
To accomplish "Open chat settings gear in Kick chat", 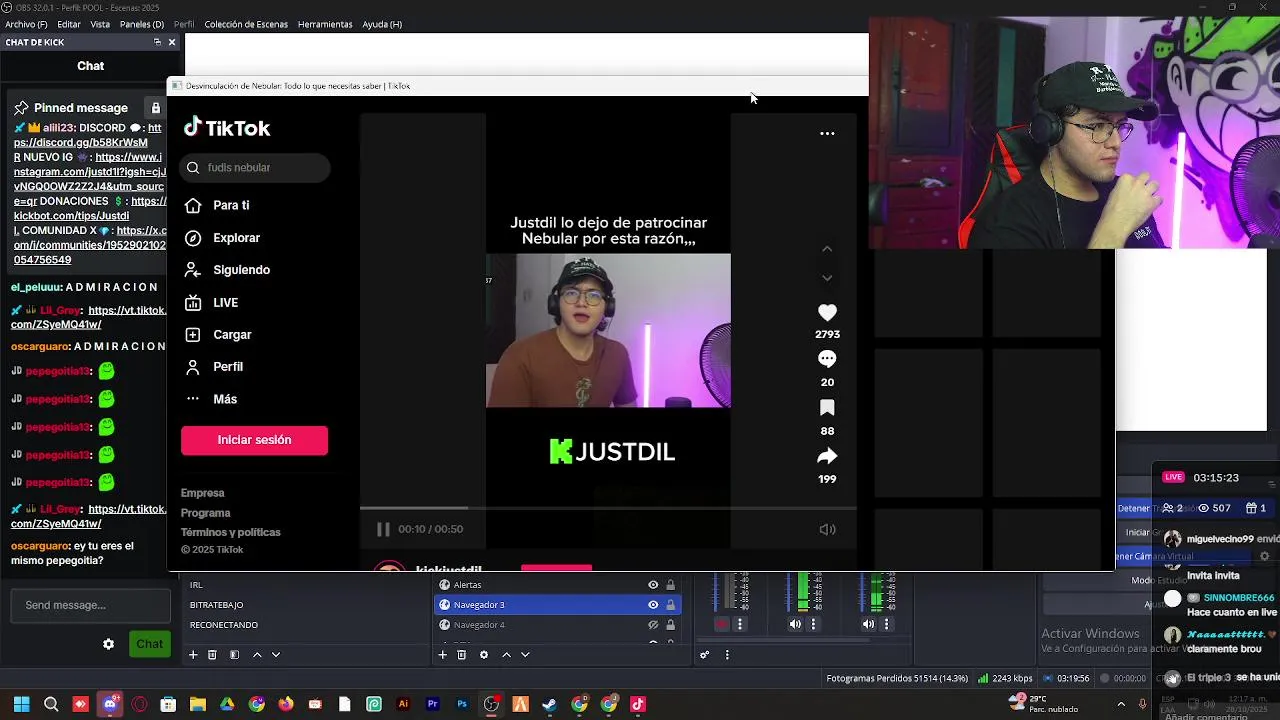I will pos(108,644).
